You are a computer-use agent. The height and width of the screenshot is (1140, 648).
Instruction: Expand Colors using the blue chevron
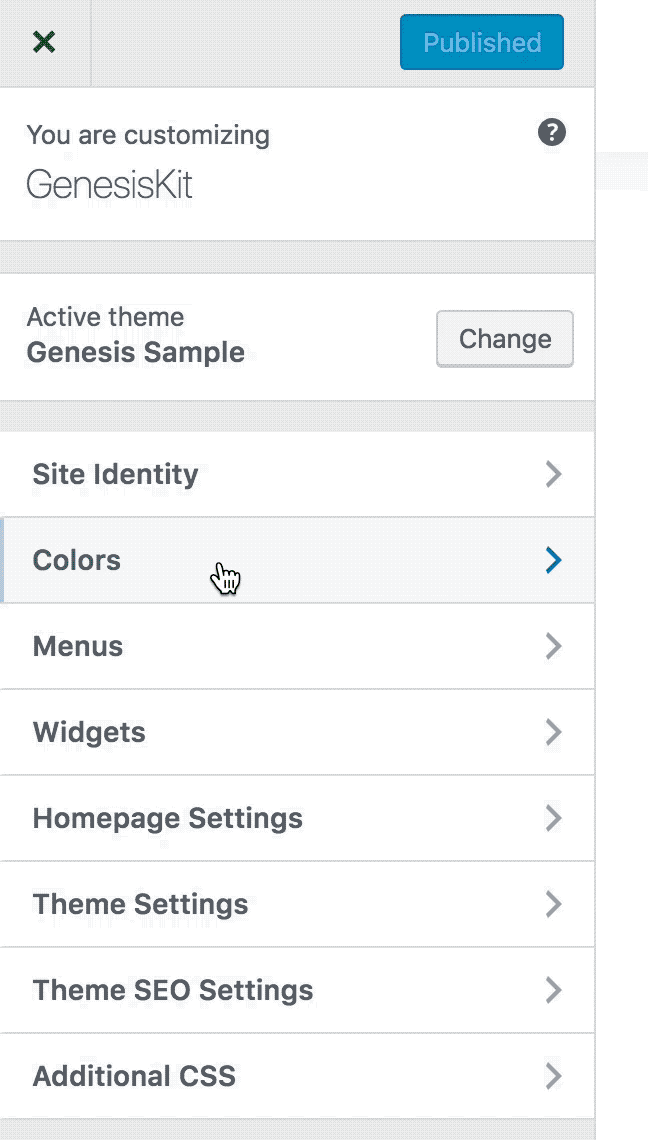click(x=553, y=560)
